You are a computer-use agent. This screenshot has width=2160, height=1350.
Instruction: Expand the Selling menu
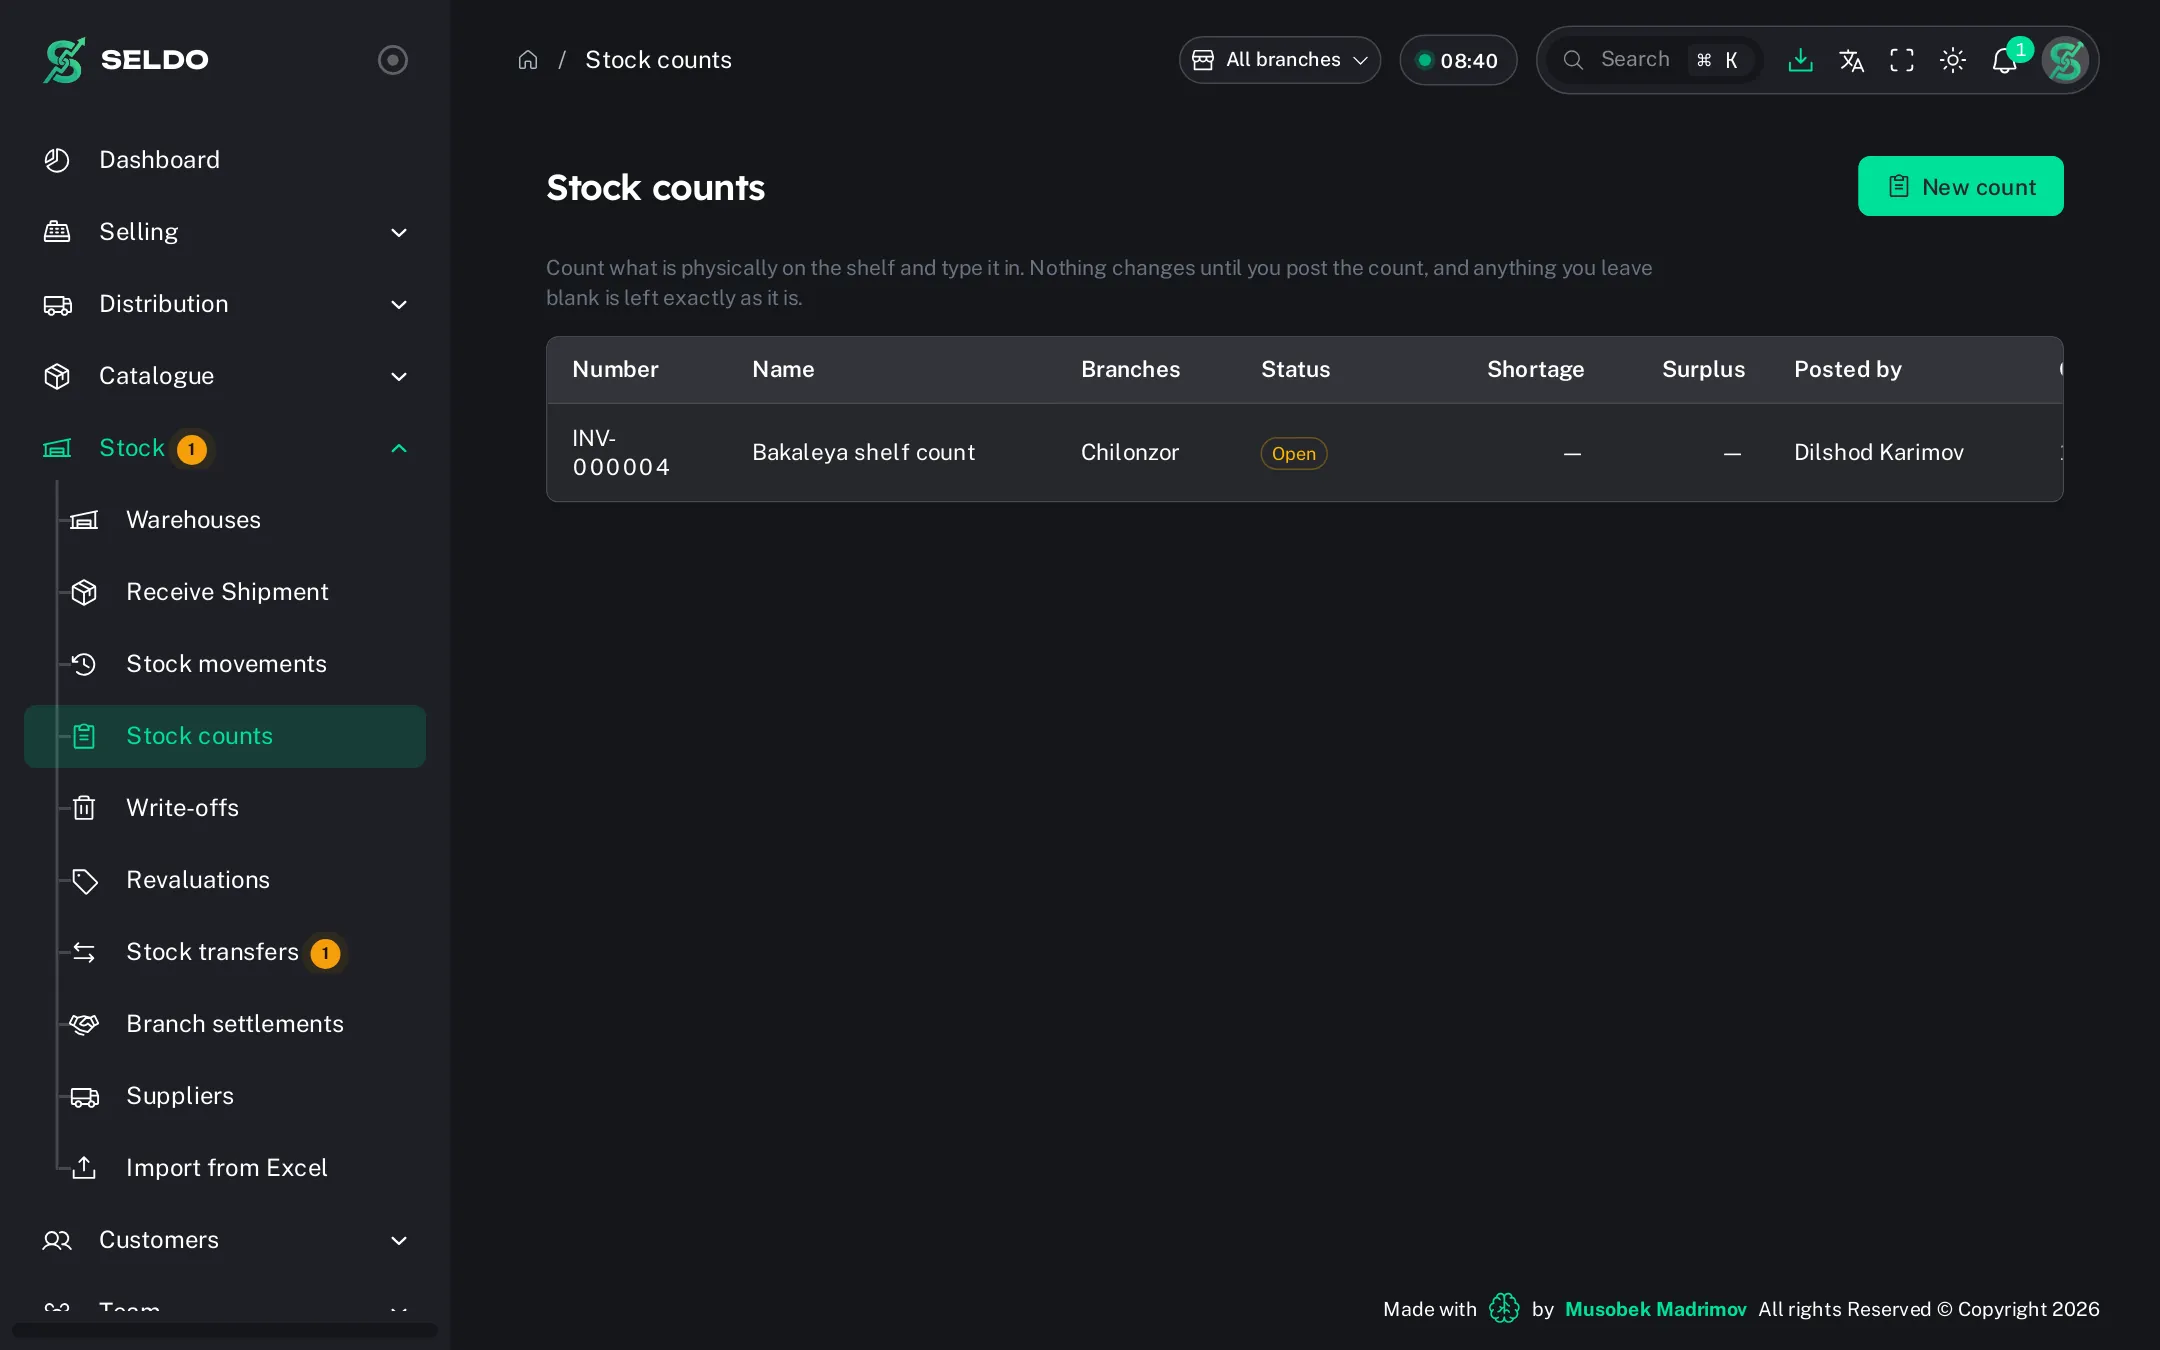click(x=225, y=232)
